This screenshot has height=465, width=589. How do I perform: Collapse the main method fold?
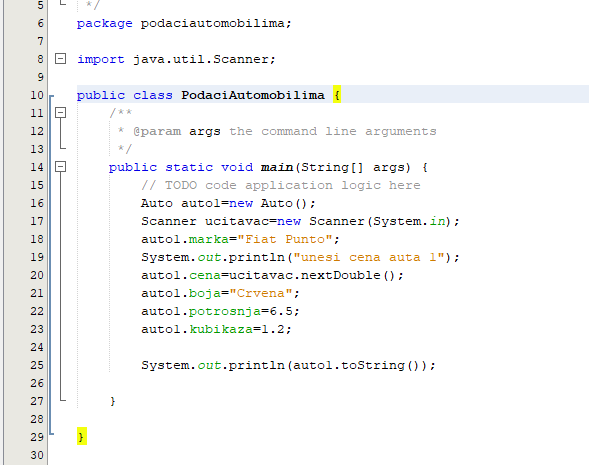coord(60,166)
